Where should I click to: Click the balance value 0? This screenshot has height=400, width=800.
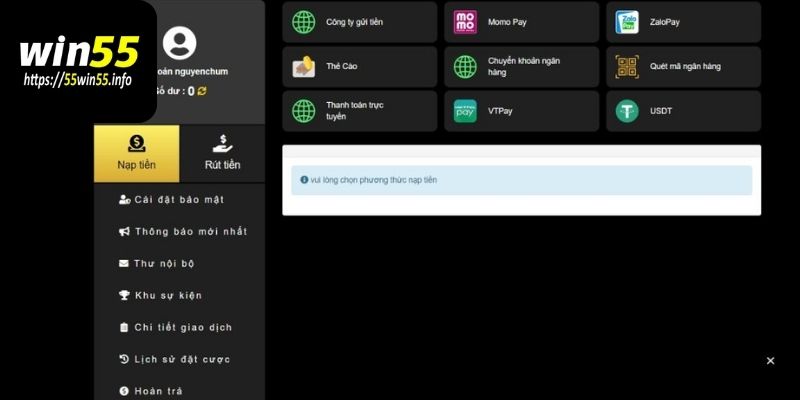191,91
